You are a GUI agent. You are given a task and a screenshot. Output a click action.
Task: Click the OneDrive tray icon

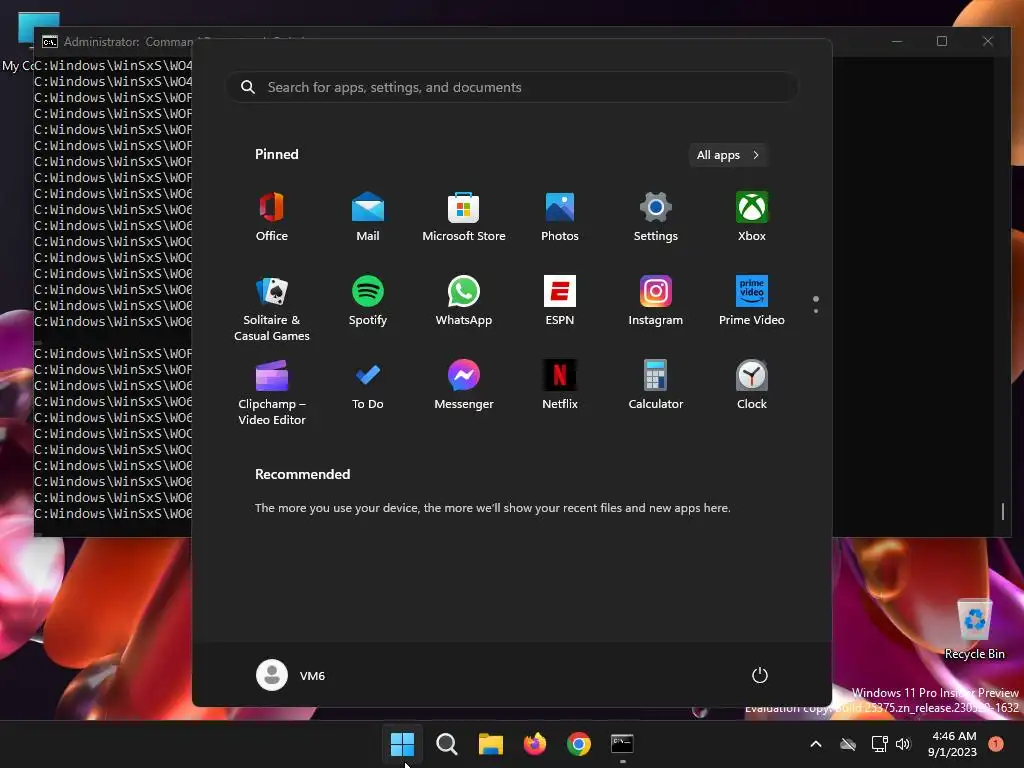(x=848, y=744)
